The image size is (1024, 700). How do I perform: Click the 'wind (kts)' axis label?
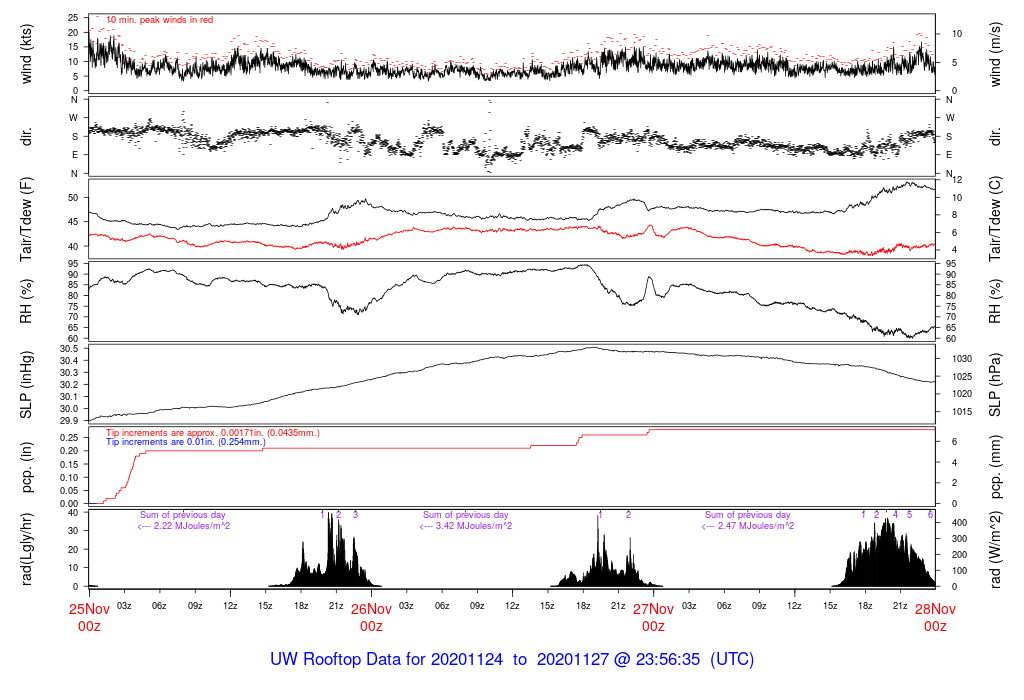pos(26,54)
